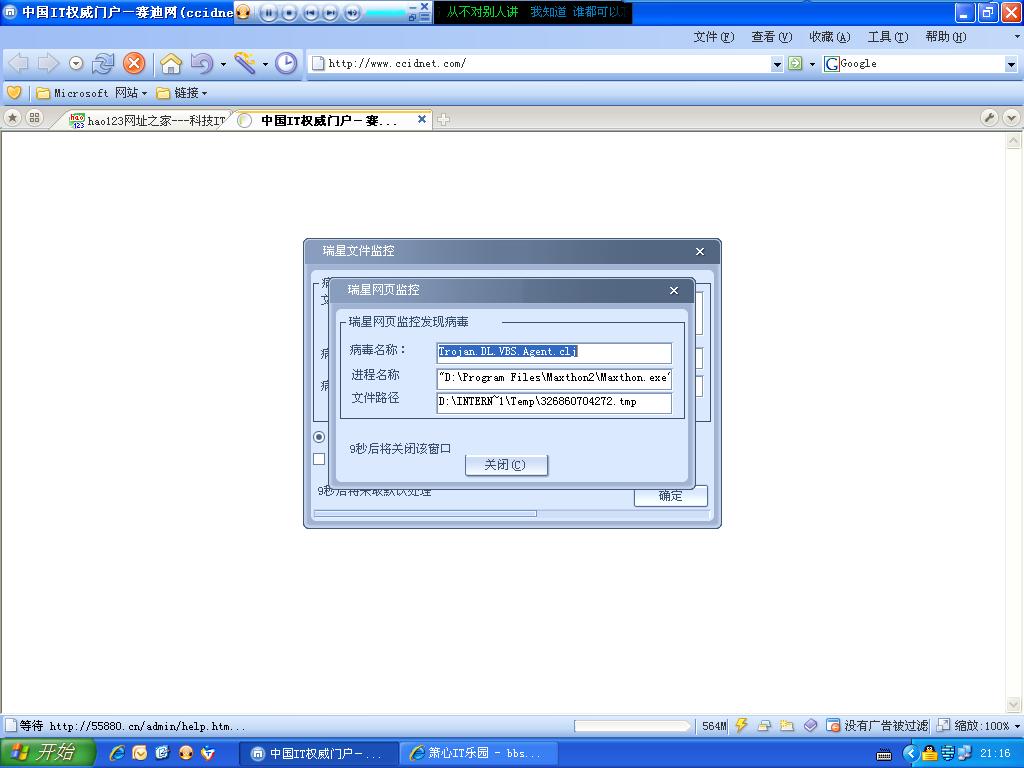The height and width of the screenshot is (768, 1024).
Task: Click the 开始 Start button
Action: click(x=47, y=753)
